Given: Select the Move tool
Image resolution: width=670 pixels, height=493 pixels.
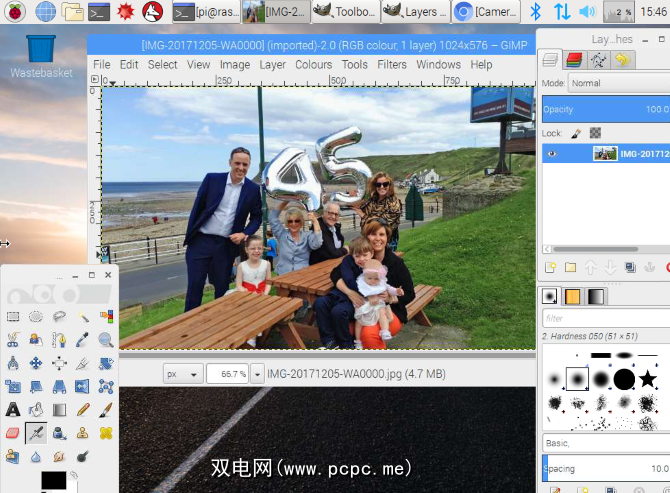Looking at the screenshot, I should click(x=36, y=363).
